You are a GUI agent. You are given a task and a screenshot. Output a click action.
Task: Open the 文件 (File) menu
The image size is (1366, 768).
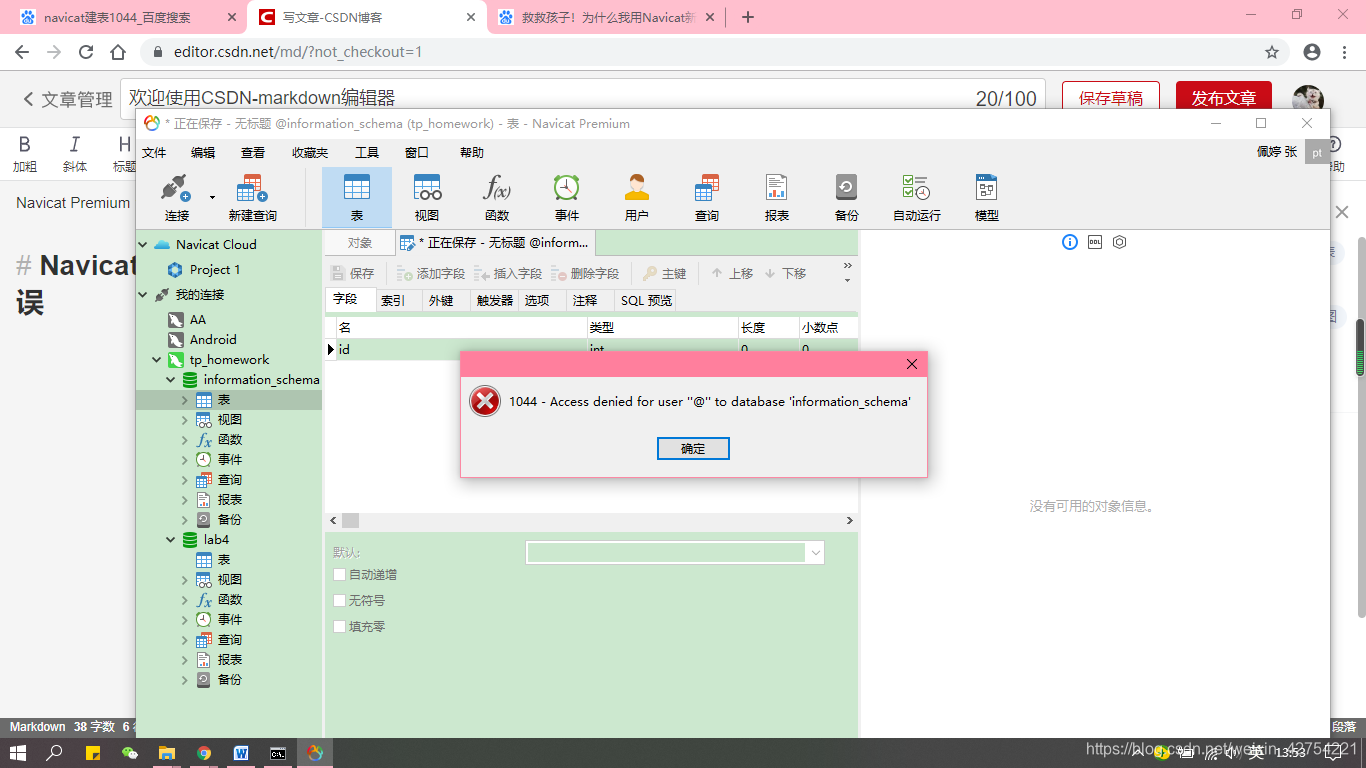pyautogui.click(x=154, y=153)
